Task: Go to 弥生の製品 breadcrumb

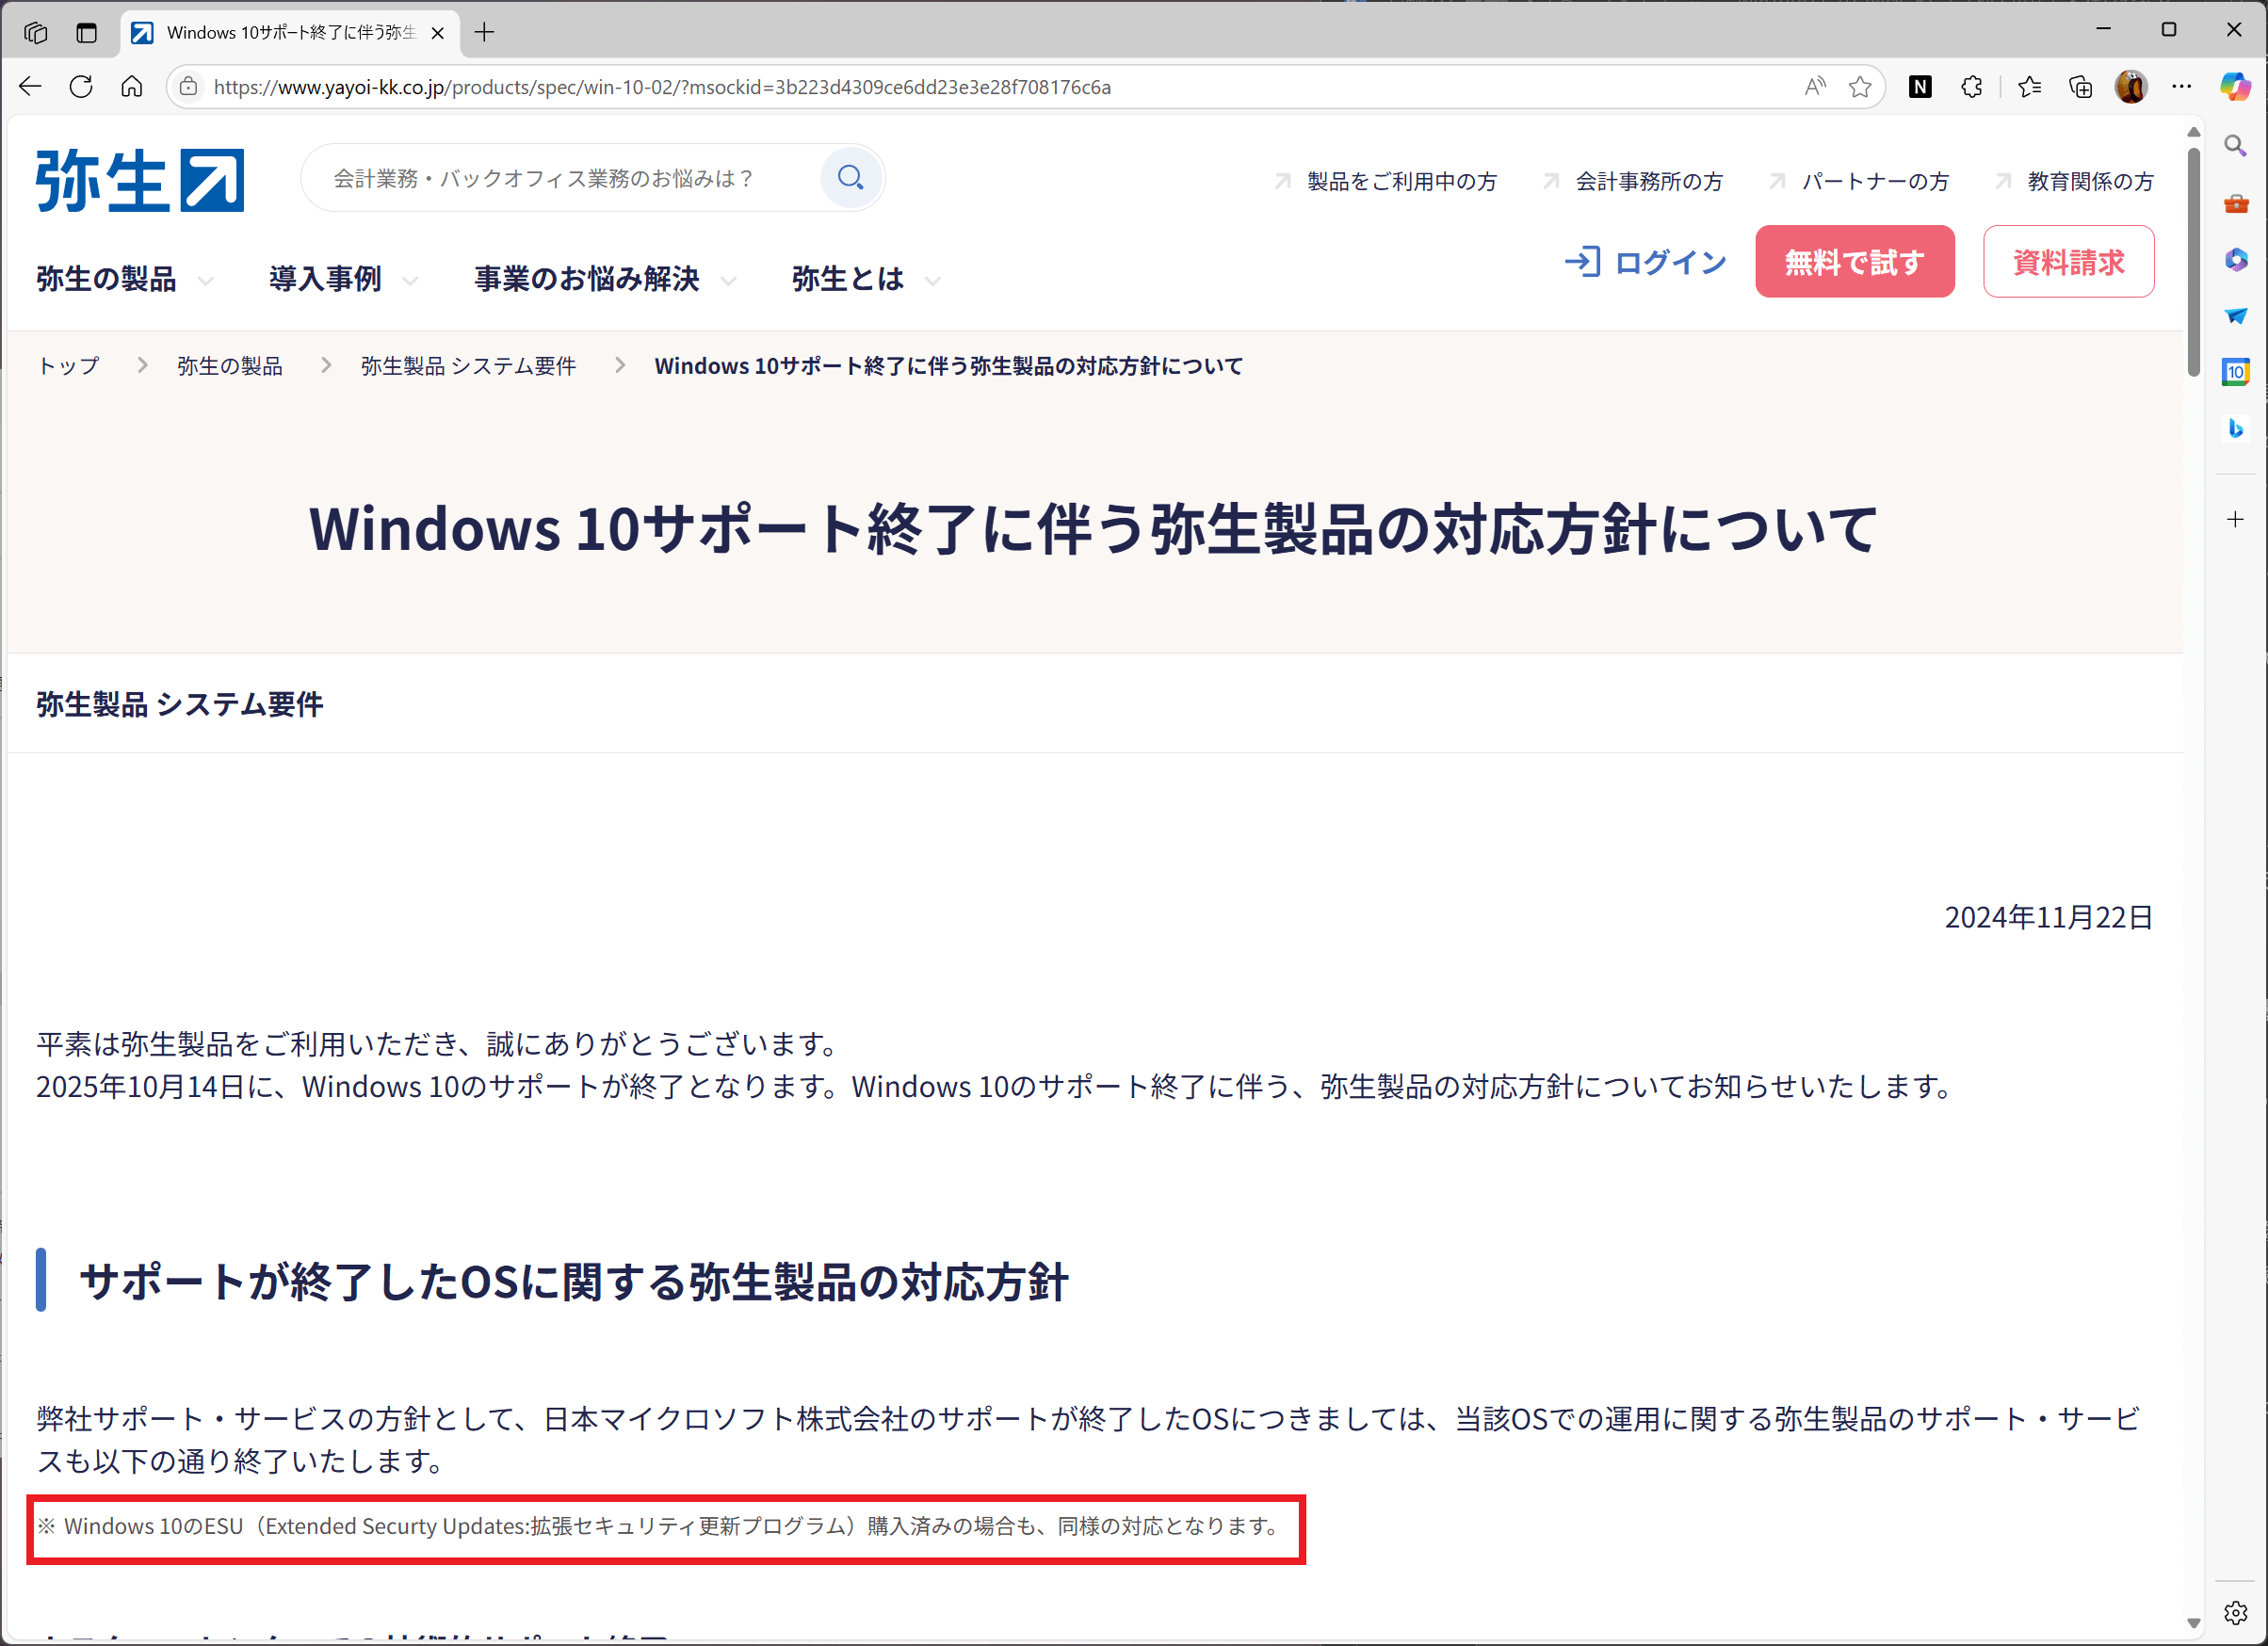Action: [230, 366]
